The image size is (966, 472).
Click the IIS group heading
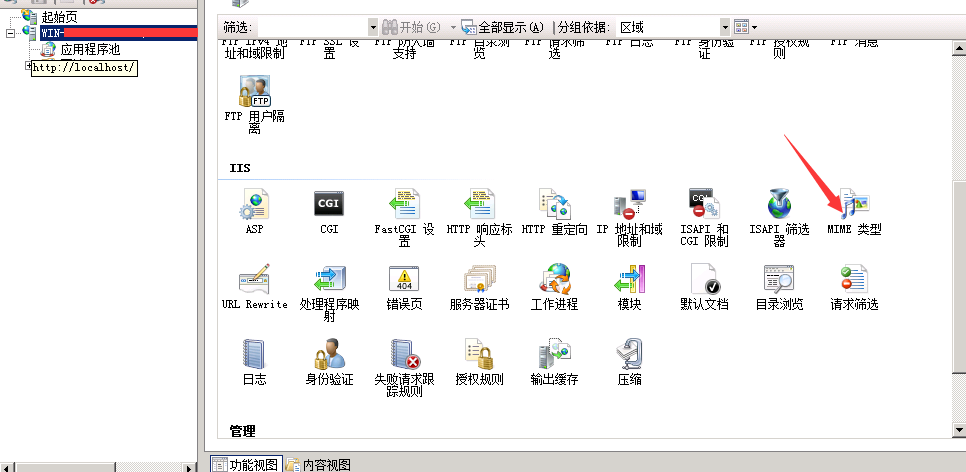(x=240, y=168)
